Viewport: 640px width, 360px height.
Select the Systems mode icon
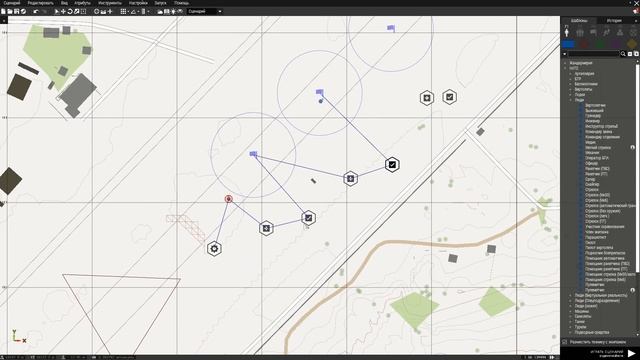(x=620, y=32)
